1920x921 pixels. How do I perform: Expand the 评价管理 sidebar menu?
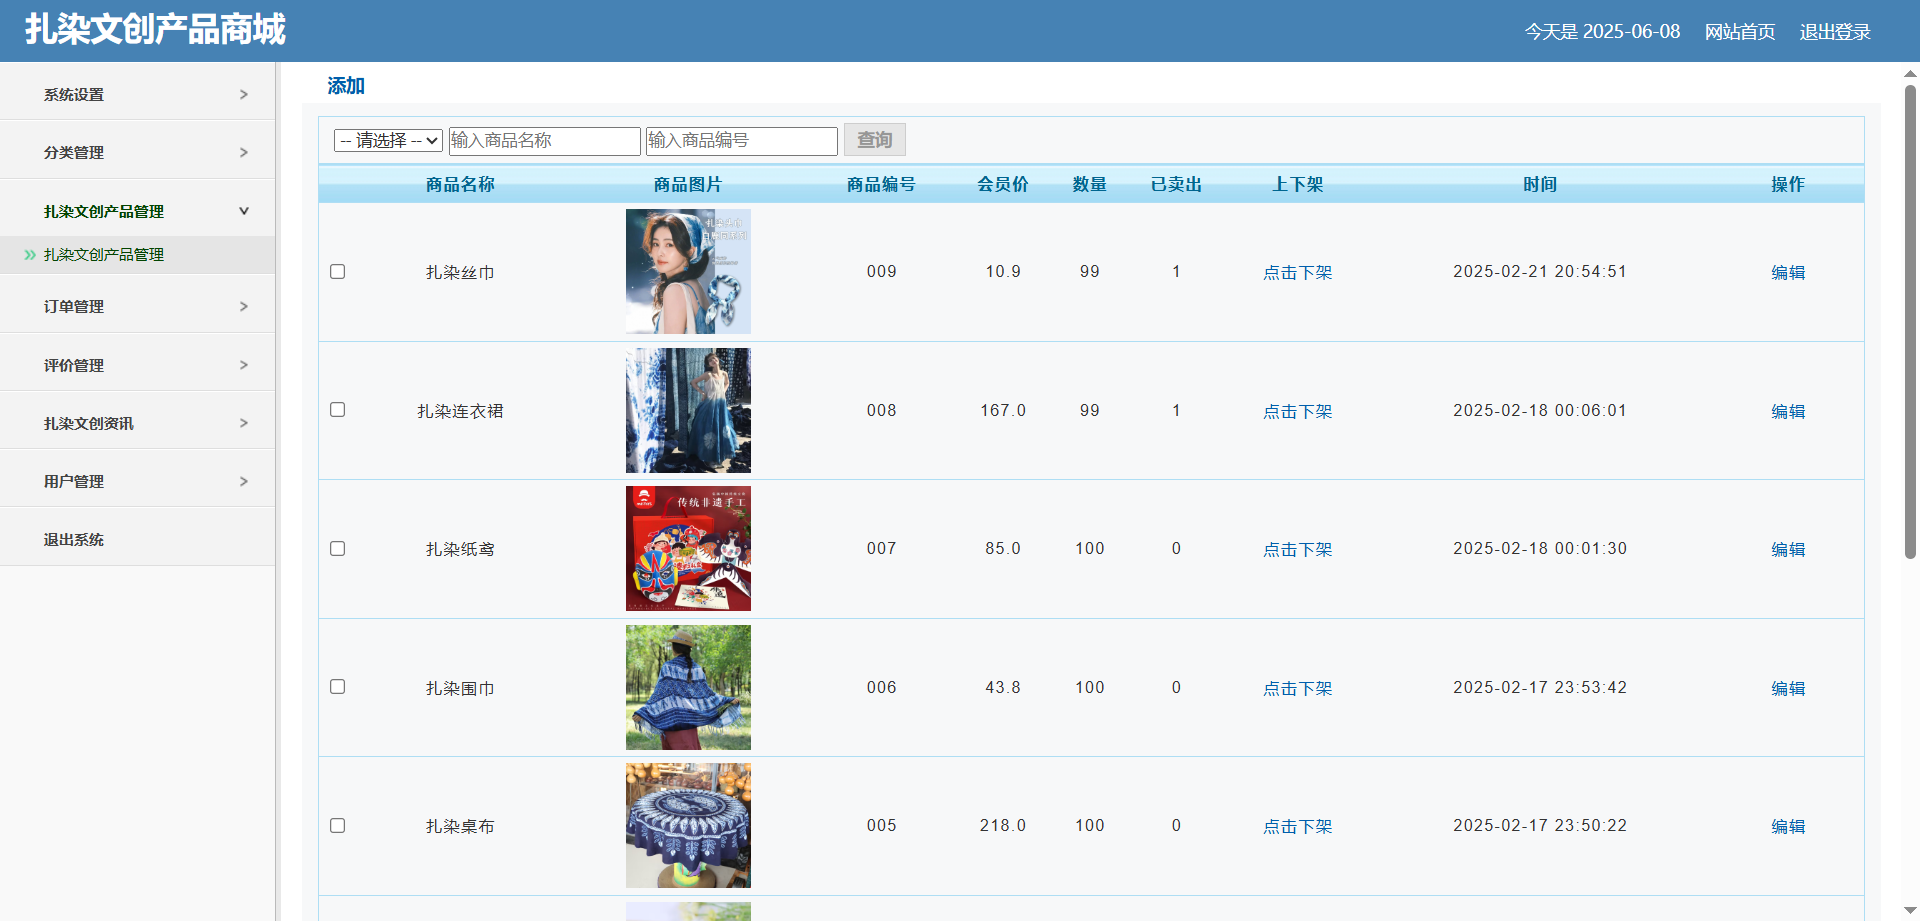[138, 365]
